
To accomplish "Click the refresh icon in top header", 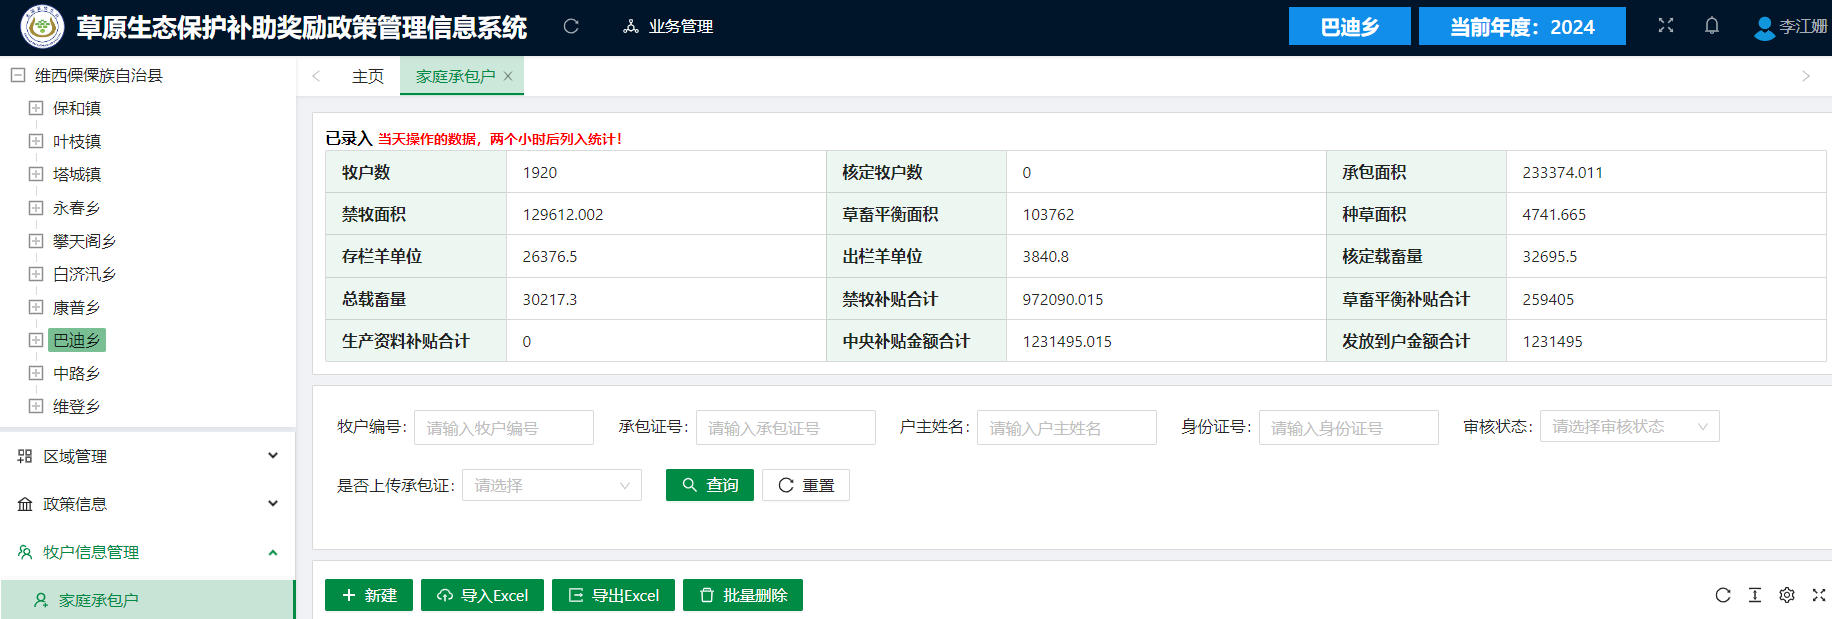I will coord(571,26).
